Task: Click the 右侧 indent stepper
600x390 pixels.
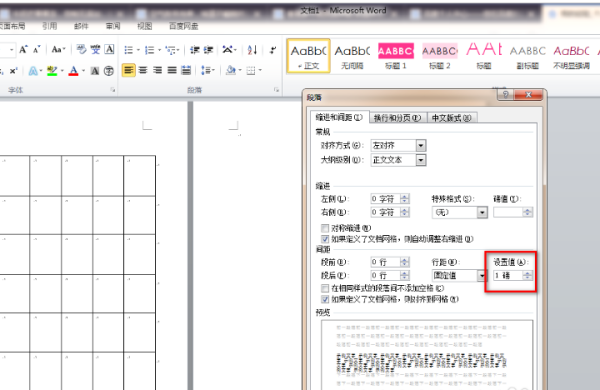Action: coord(404,212)
